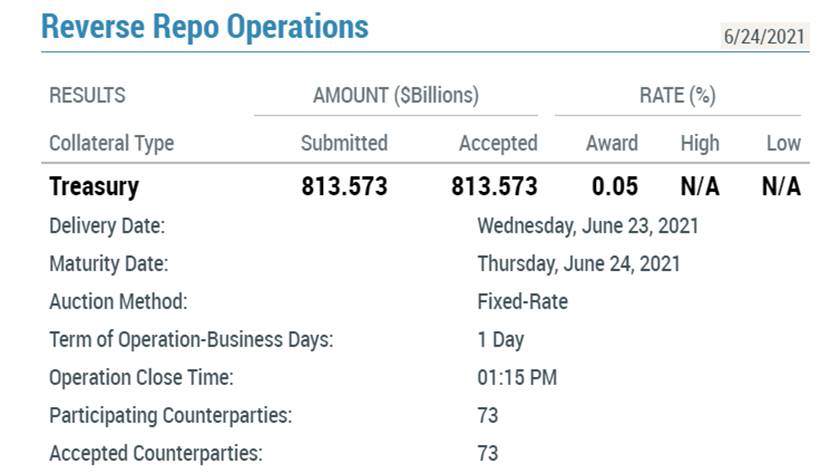Select the Fixed-Rate auction method value
Image resolution: width=830 pixels, height=473 pixels.
tap(522, 302)
